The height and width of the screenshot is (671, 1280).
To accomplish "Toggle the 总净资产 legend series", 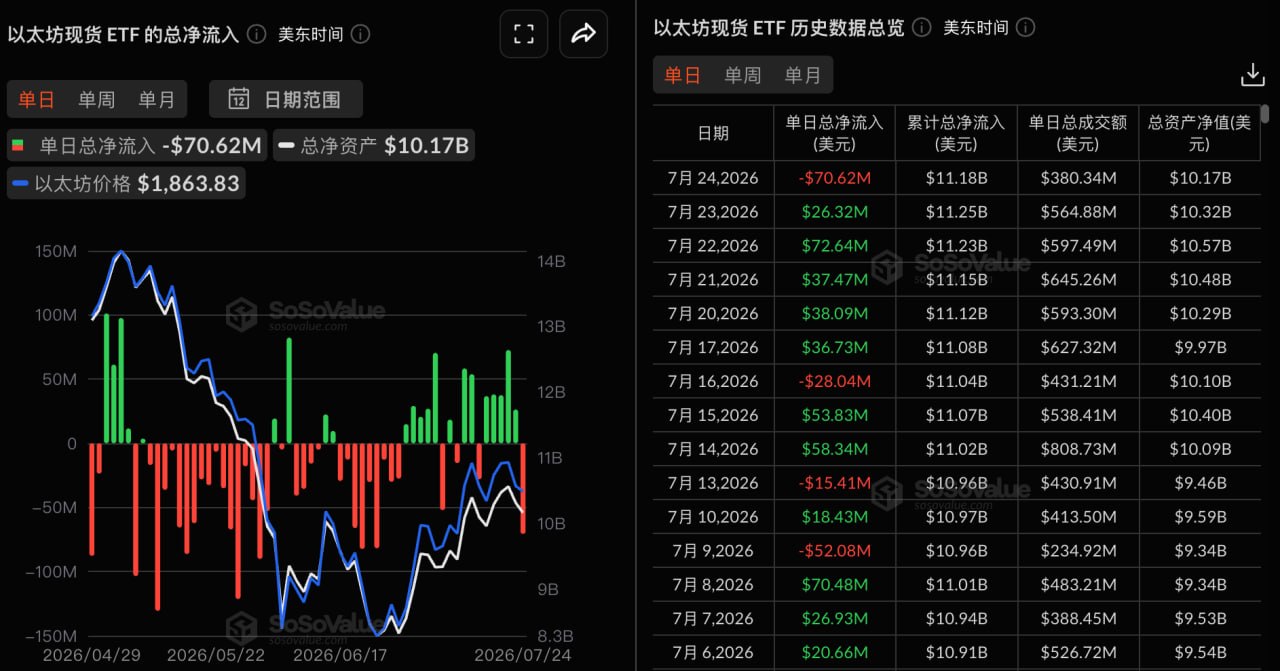I will [x=373, y=146].
